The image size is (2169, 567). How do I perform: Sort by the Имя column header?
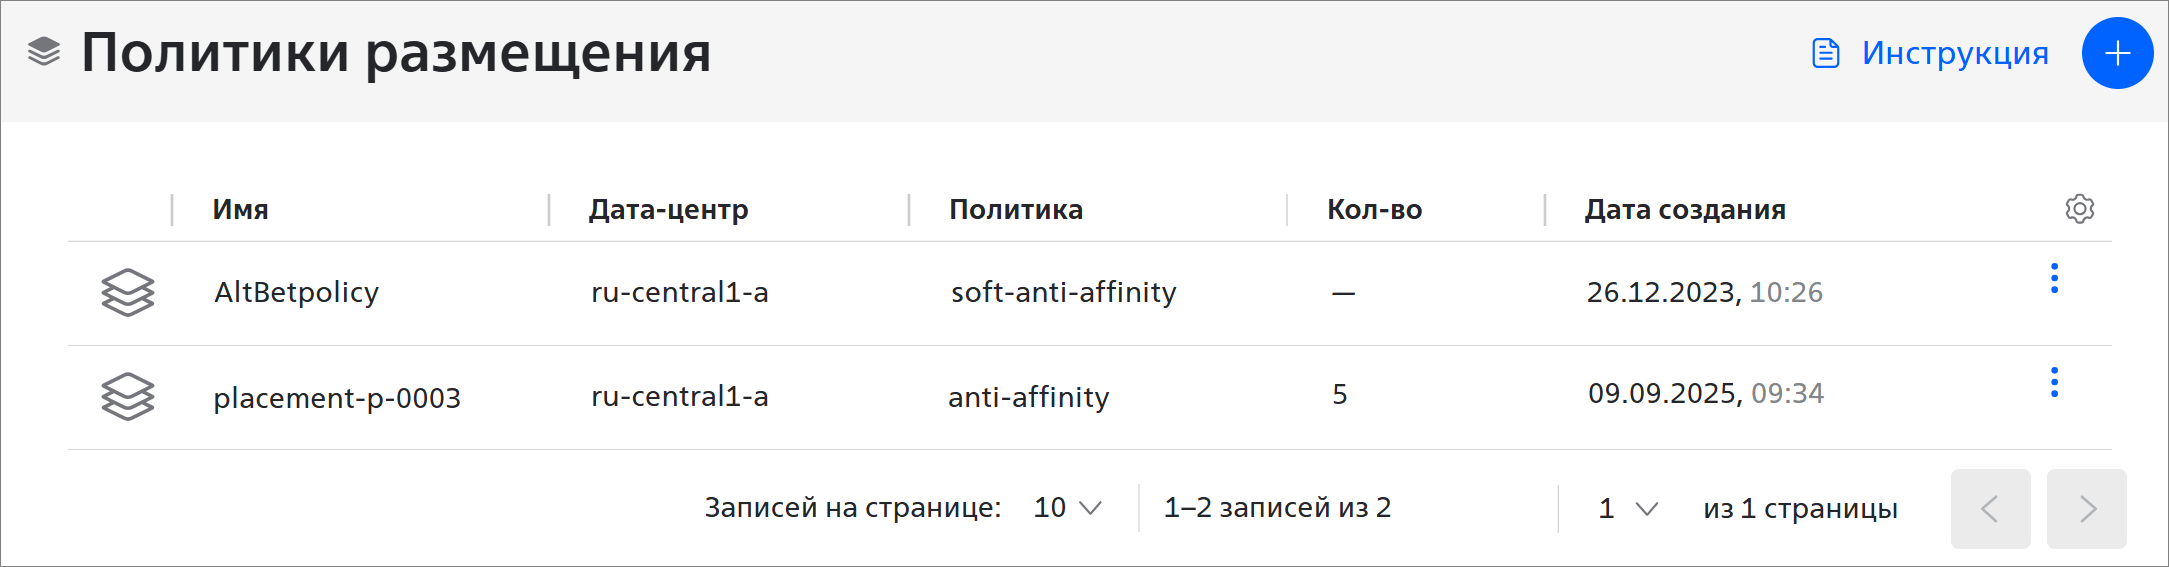240,210
